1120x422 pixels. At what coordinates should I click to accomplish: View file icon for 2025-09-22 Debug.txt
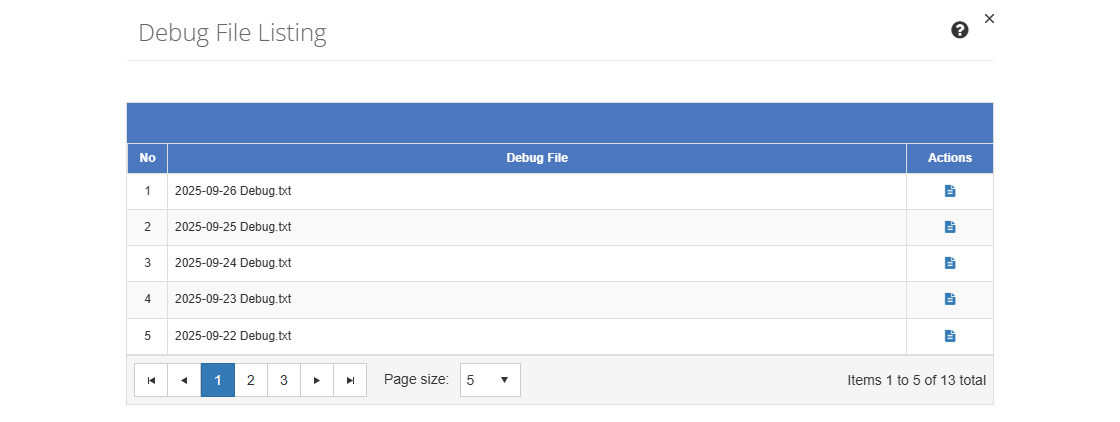pyautogui.click(x=950, y=336)
